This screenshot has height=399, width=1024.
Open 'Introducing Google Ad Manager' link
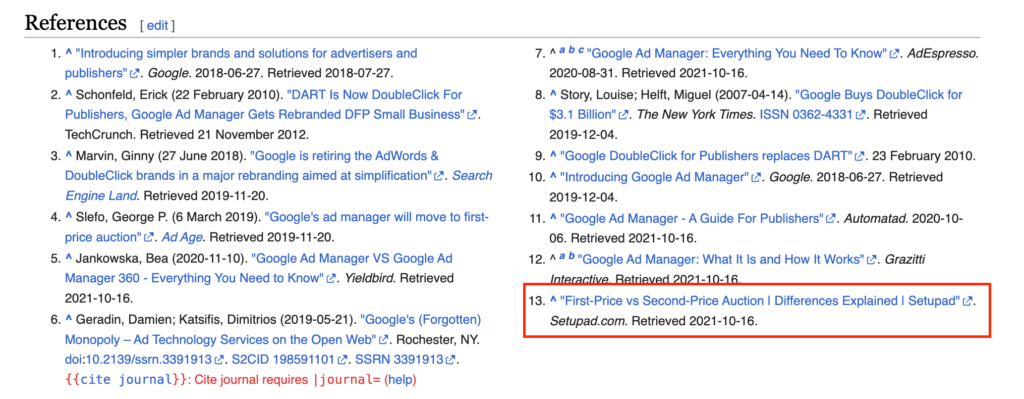pyautogui.click(x=654, y=178)
